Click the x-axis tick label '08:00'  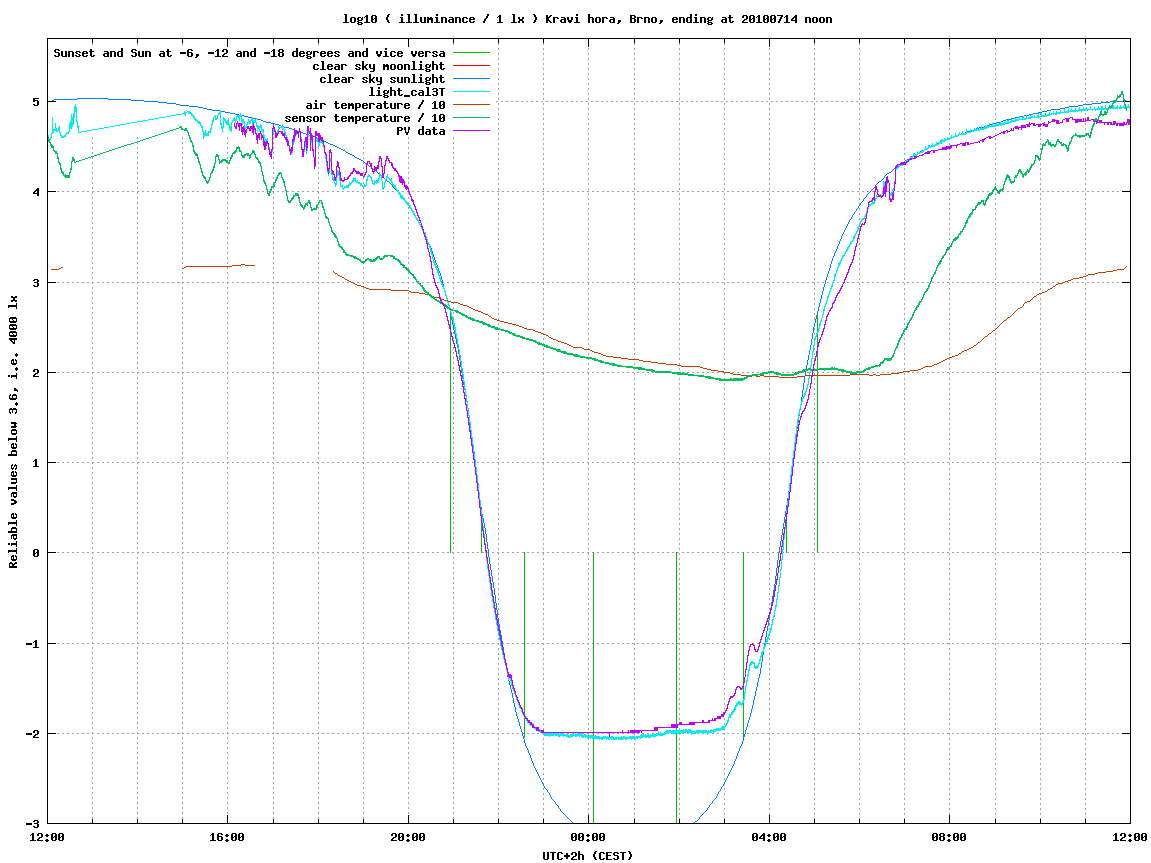tap(950, 837)
